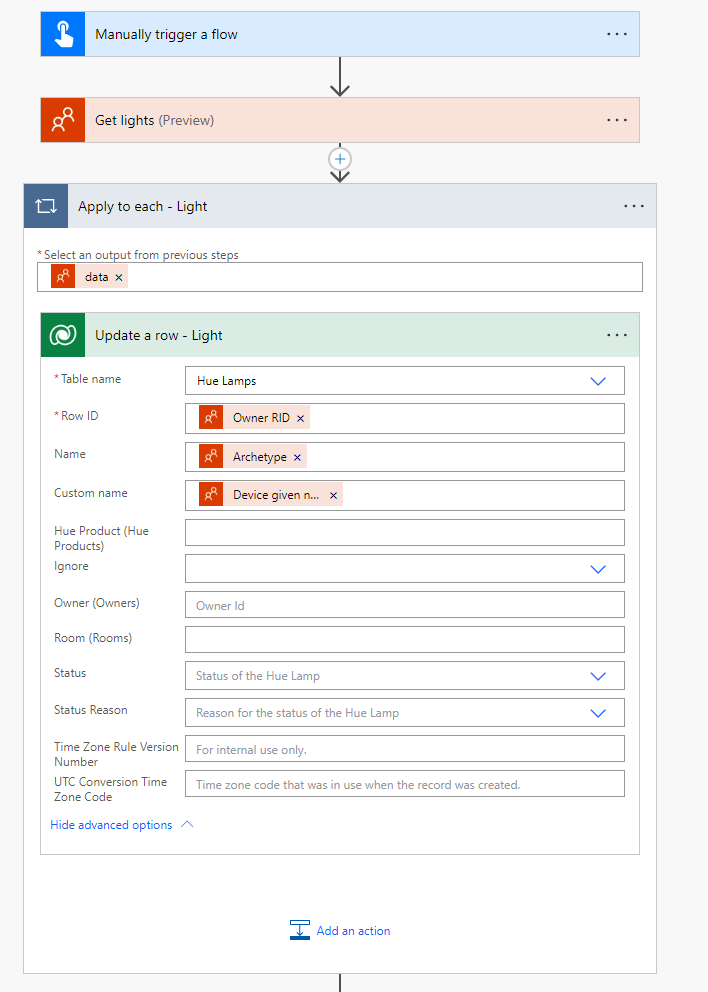Collapse with Hide advanced options

[121, 825]
